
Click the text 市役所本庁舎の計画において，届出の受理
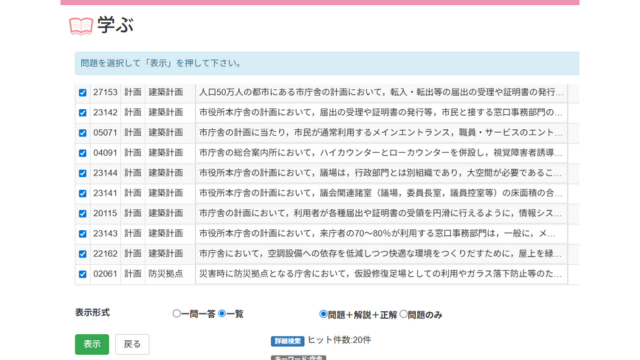[x=381, y=112]
